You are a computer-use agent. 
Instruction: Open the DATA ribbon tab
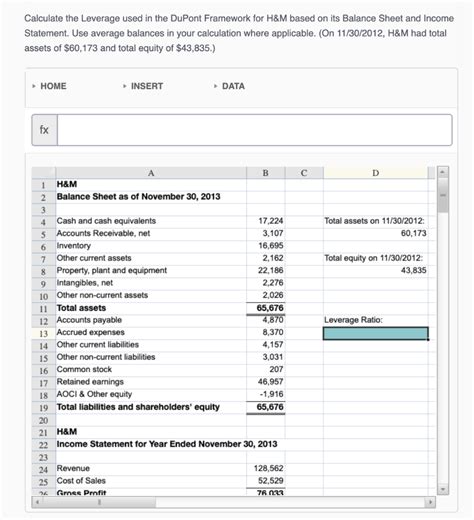[x=233, y=86]
